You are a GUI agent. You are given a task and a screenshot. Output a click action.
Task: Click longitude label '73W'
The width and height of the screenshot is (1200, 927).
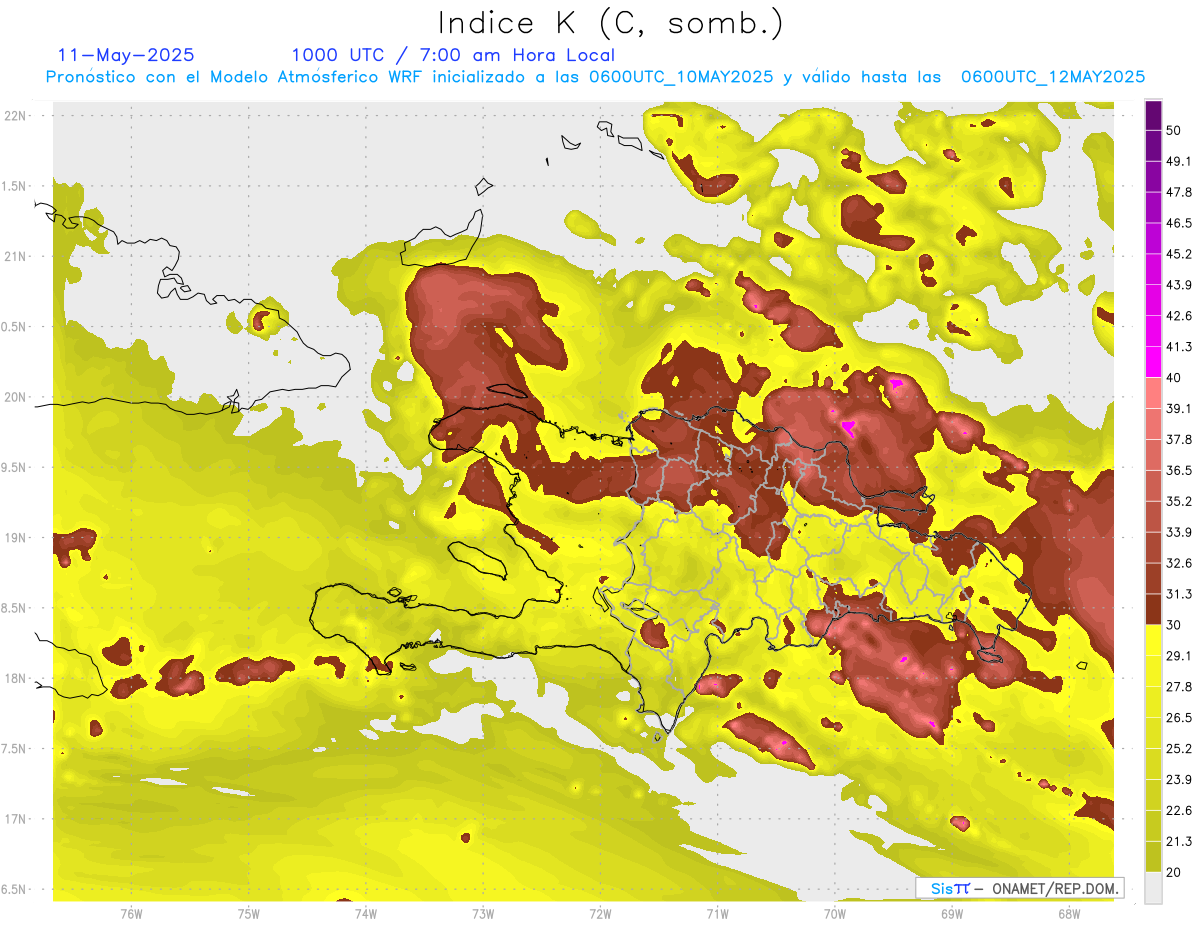click(483, 914)
